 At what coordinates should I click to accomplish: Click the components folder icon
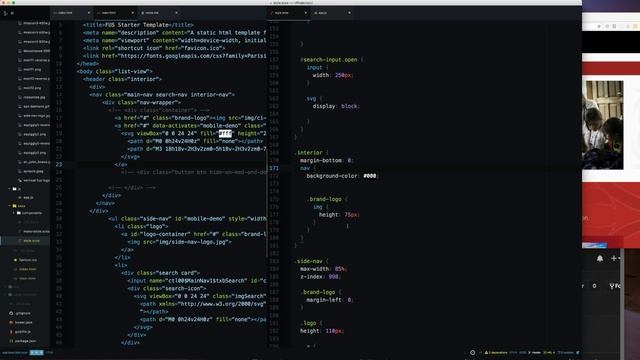pyautogui.click(x=19, y=213)
